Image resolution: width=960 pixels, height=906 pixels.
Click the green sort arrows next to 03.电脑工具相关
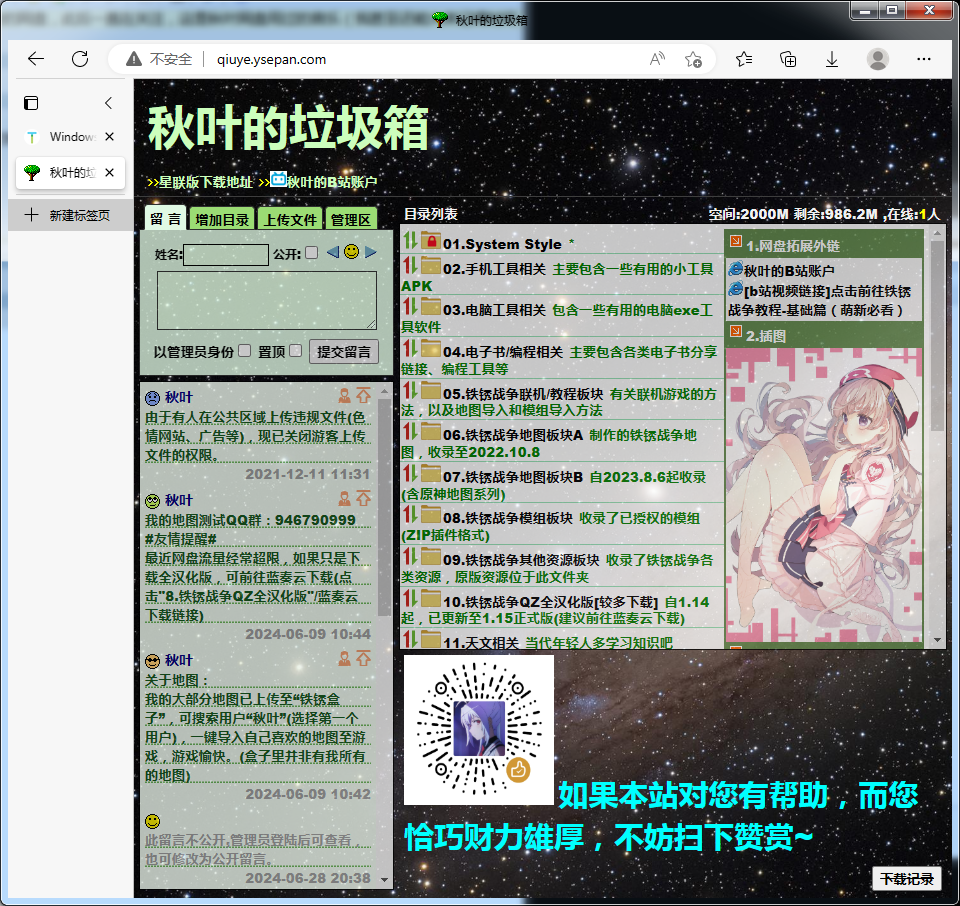pos(409,306)
